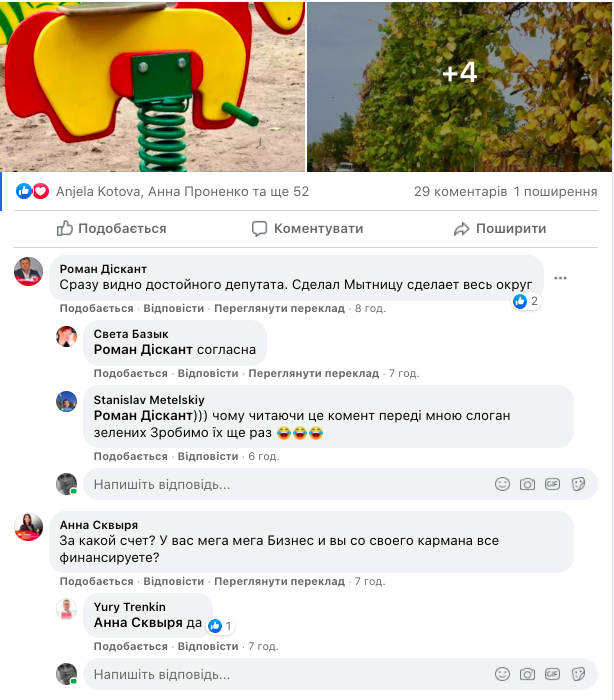This screenshot has width=614, height=700.
Task: Click Відповісти under Анна Сквыря comment
Action: coord(174,581)
